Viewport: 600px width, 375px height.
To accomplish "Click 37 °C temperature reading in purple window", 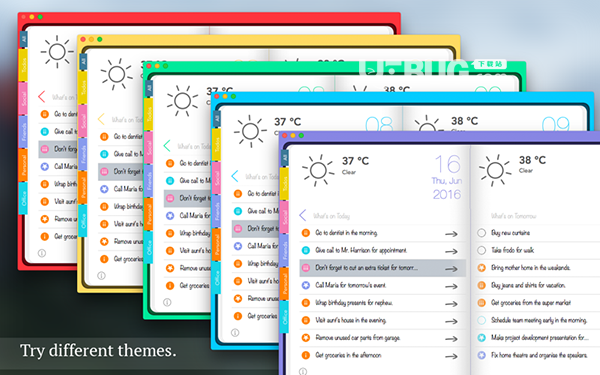I will [355, 161].
